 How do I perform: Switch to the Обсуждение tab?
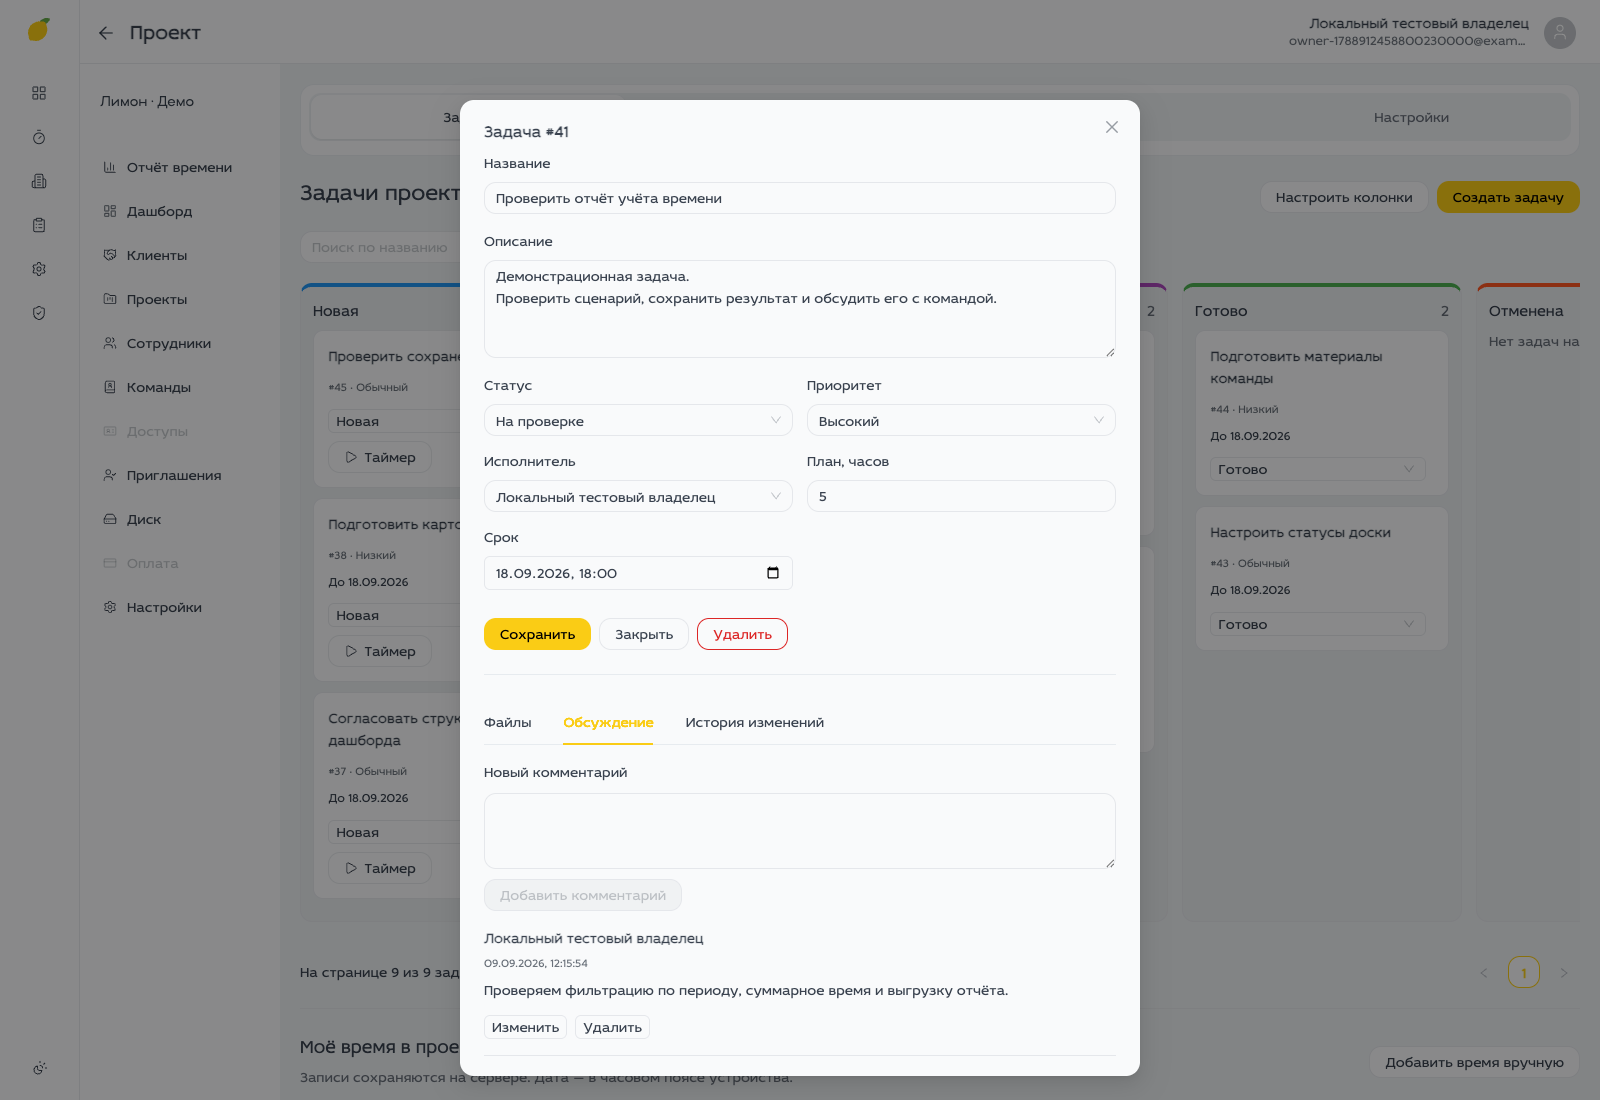608,722
